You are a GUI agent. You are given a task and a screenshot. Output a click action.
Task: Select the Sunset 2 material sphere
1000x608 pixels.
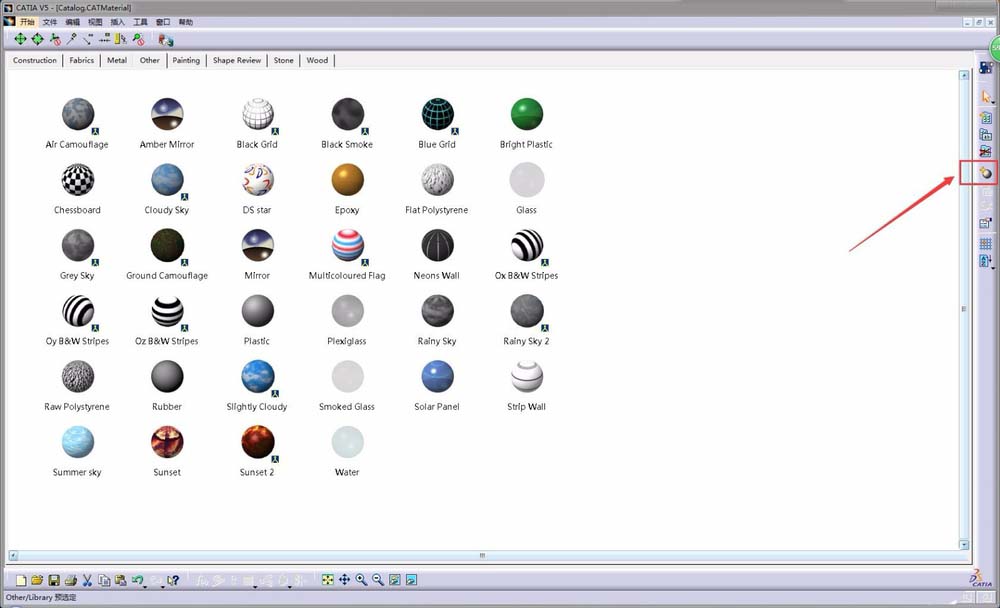point(258,442)
